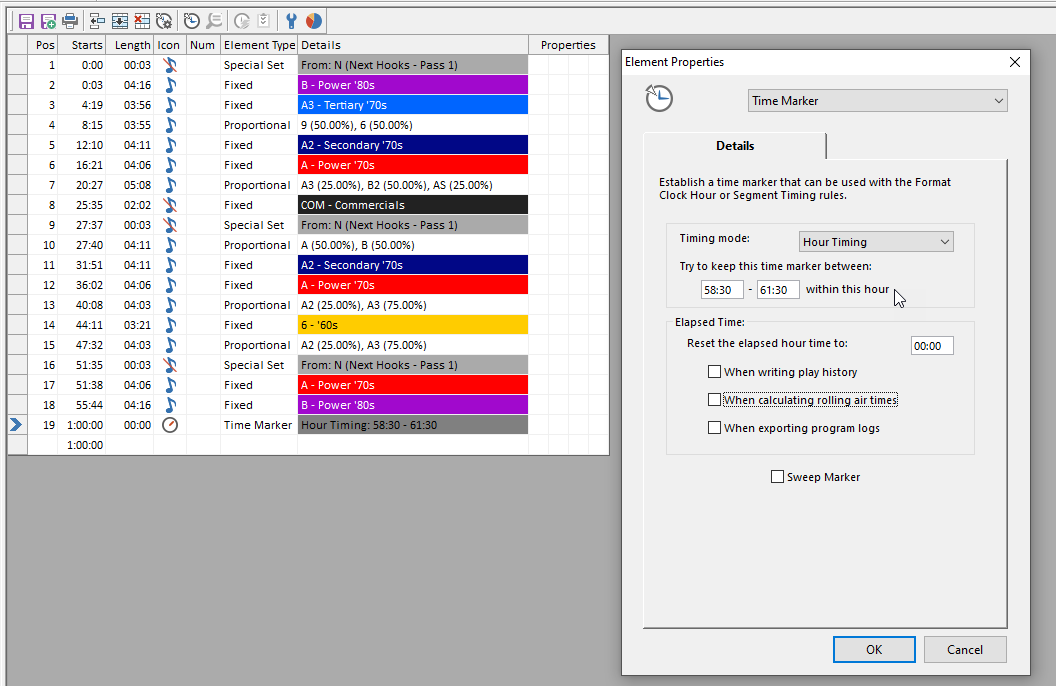Select the blue A3 - Tertiary '70s row

pos(413,105)
